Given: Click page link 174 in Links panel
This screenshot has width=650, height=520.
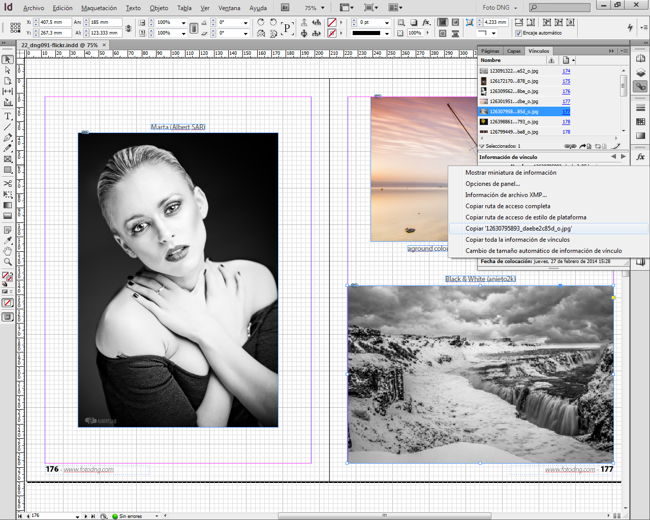Looking at the screenshot, I should 566,71.
